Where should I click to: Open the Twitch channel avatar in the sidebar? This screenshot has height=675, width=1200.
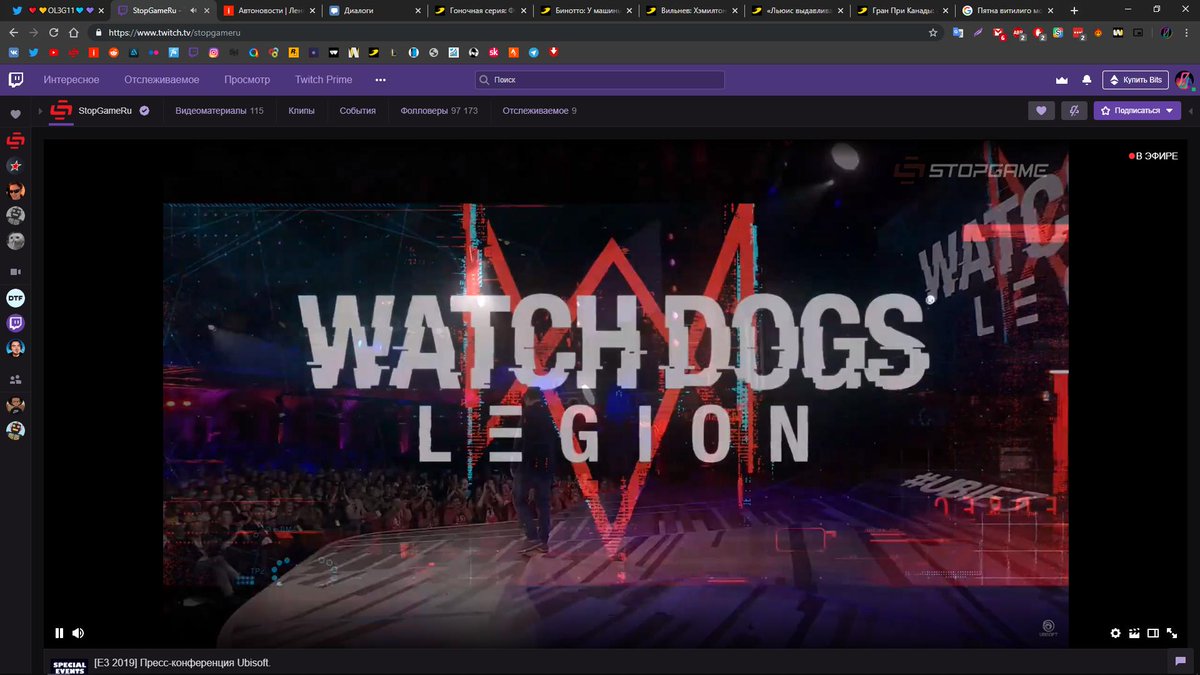pyautogui.click(x=15, y=323)
